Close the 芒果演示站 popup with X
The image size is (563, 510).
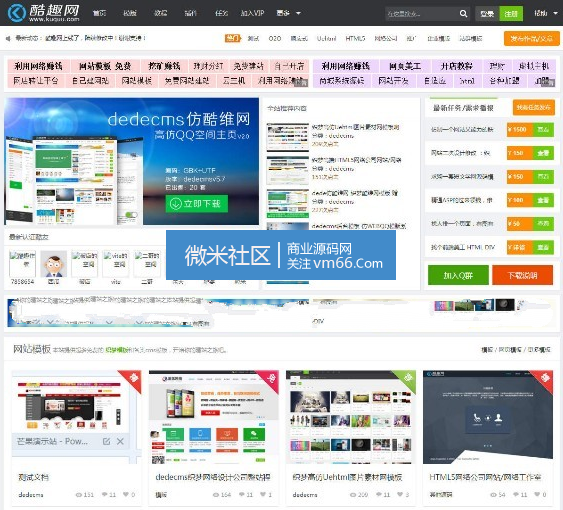(120, 441)
